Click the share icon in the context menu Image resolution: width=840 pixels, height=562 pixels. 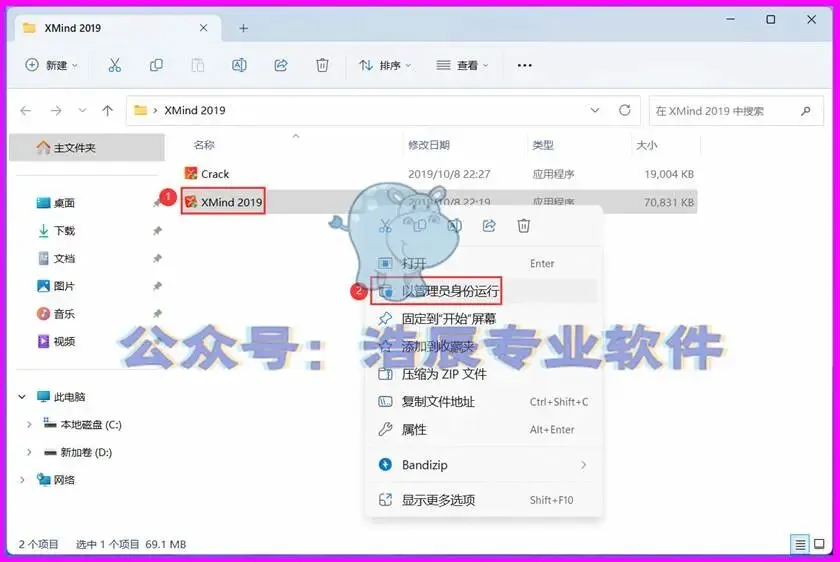click(x=489, y=226)
